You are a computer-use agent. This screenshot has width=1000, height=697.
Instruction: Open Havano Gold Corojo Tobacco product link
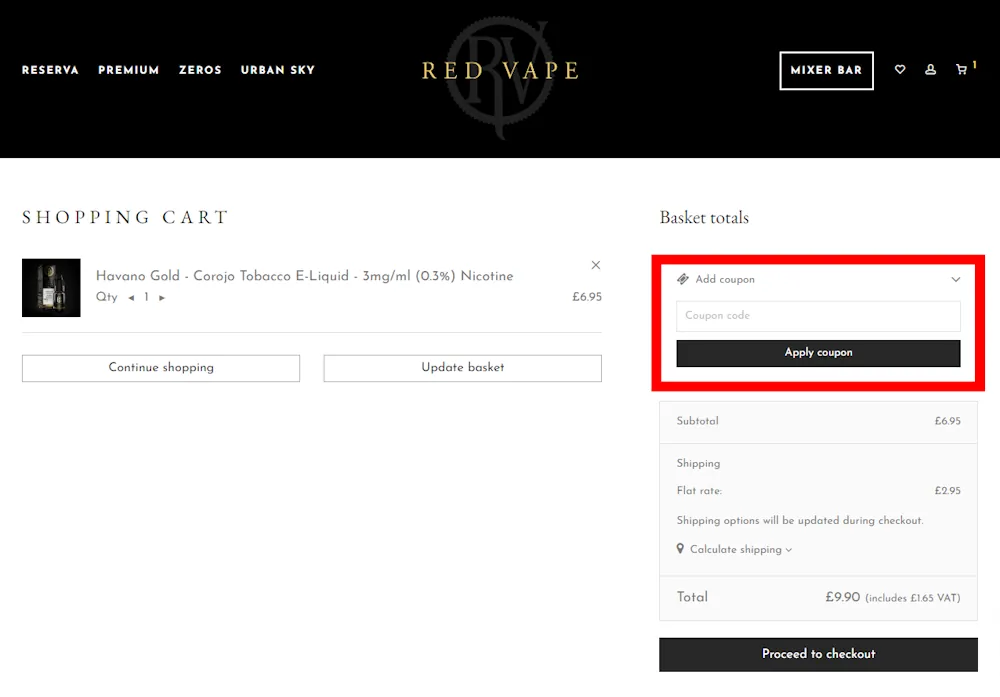pyautogui.click(x=304, y=276)
